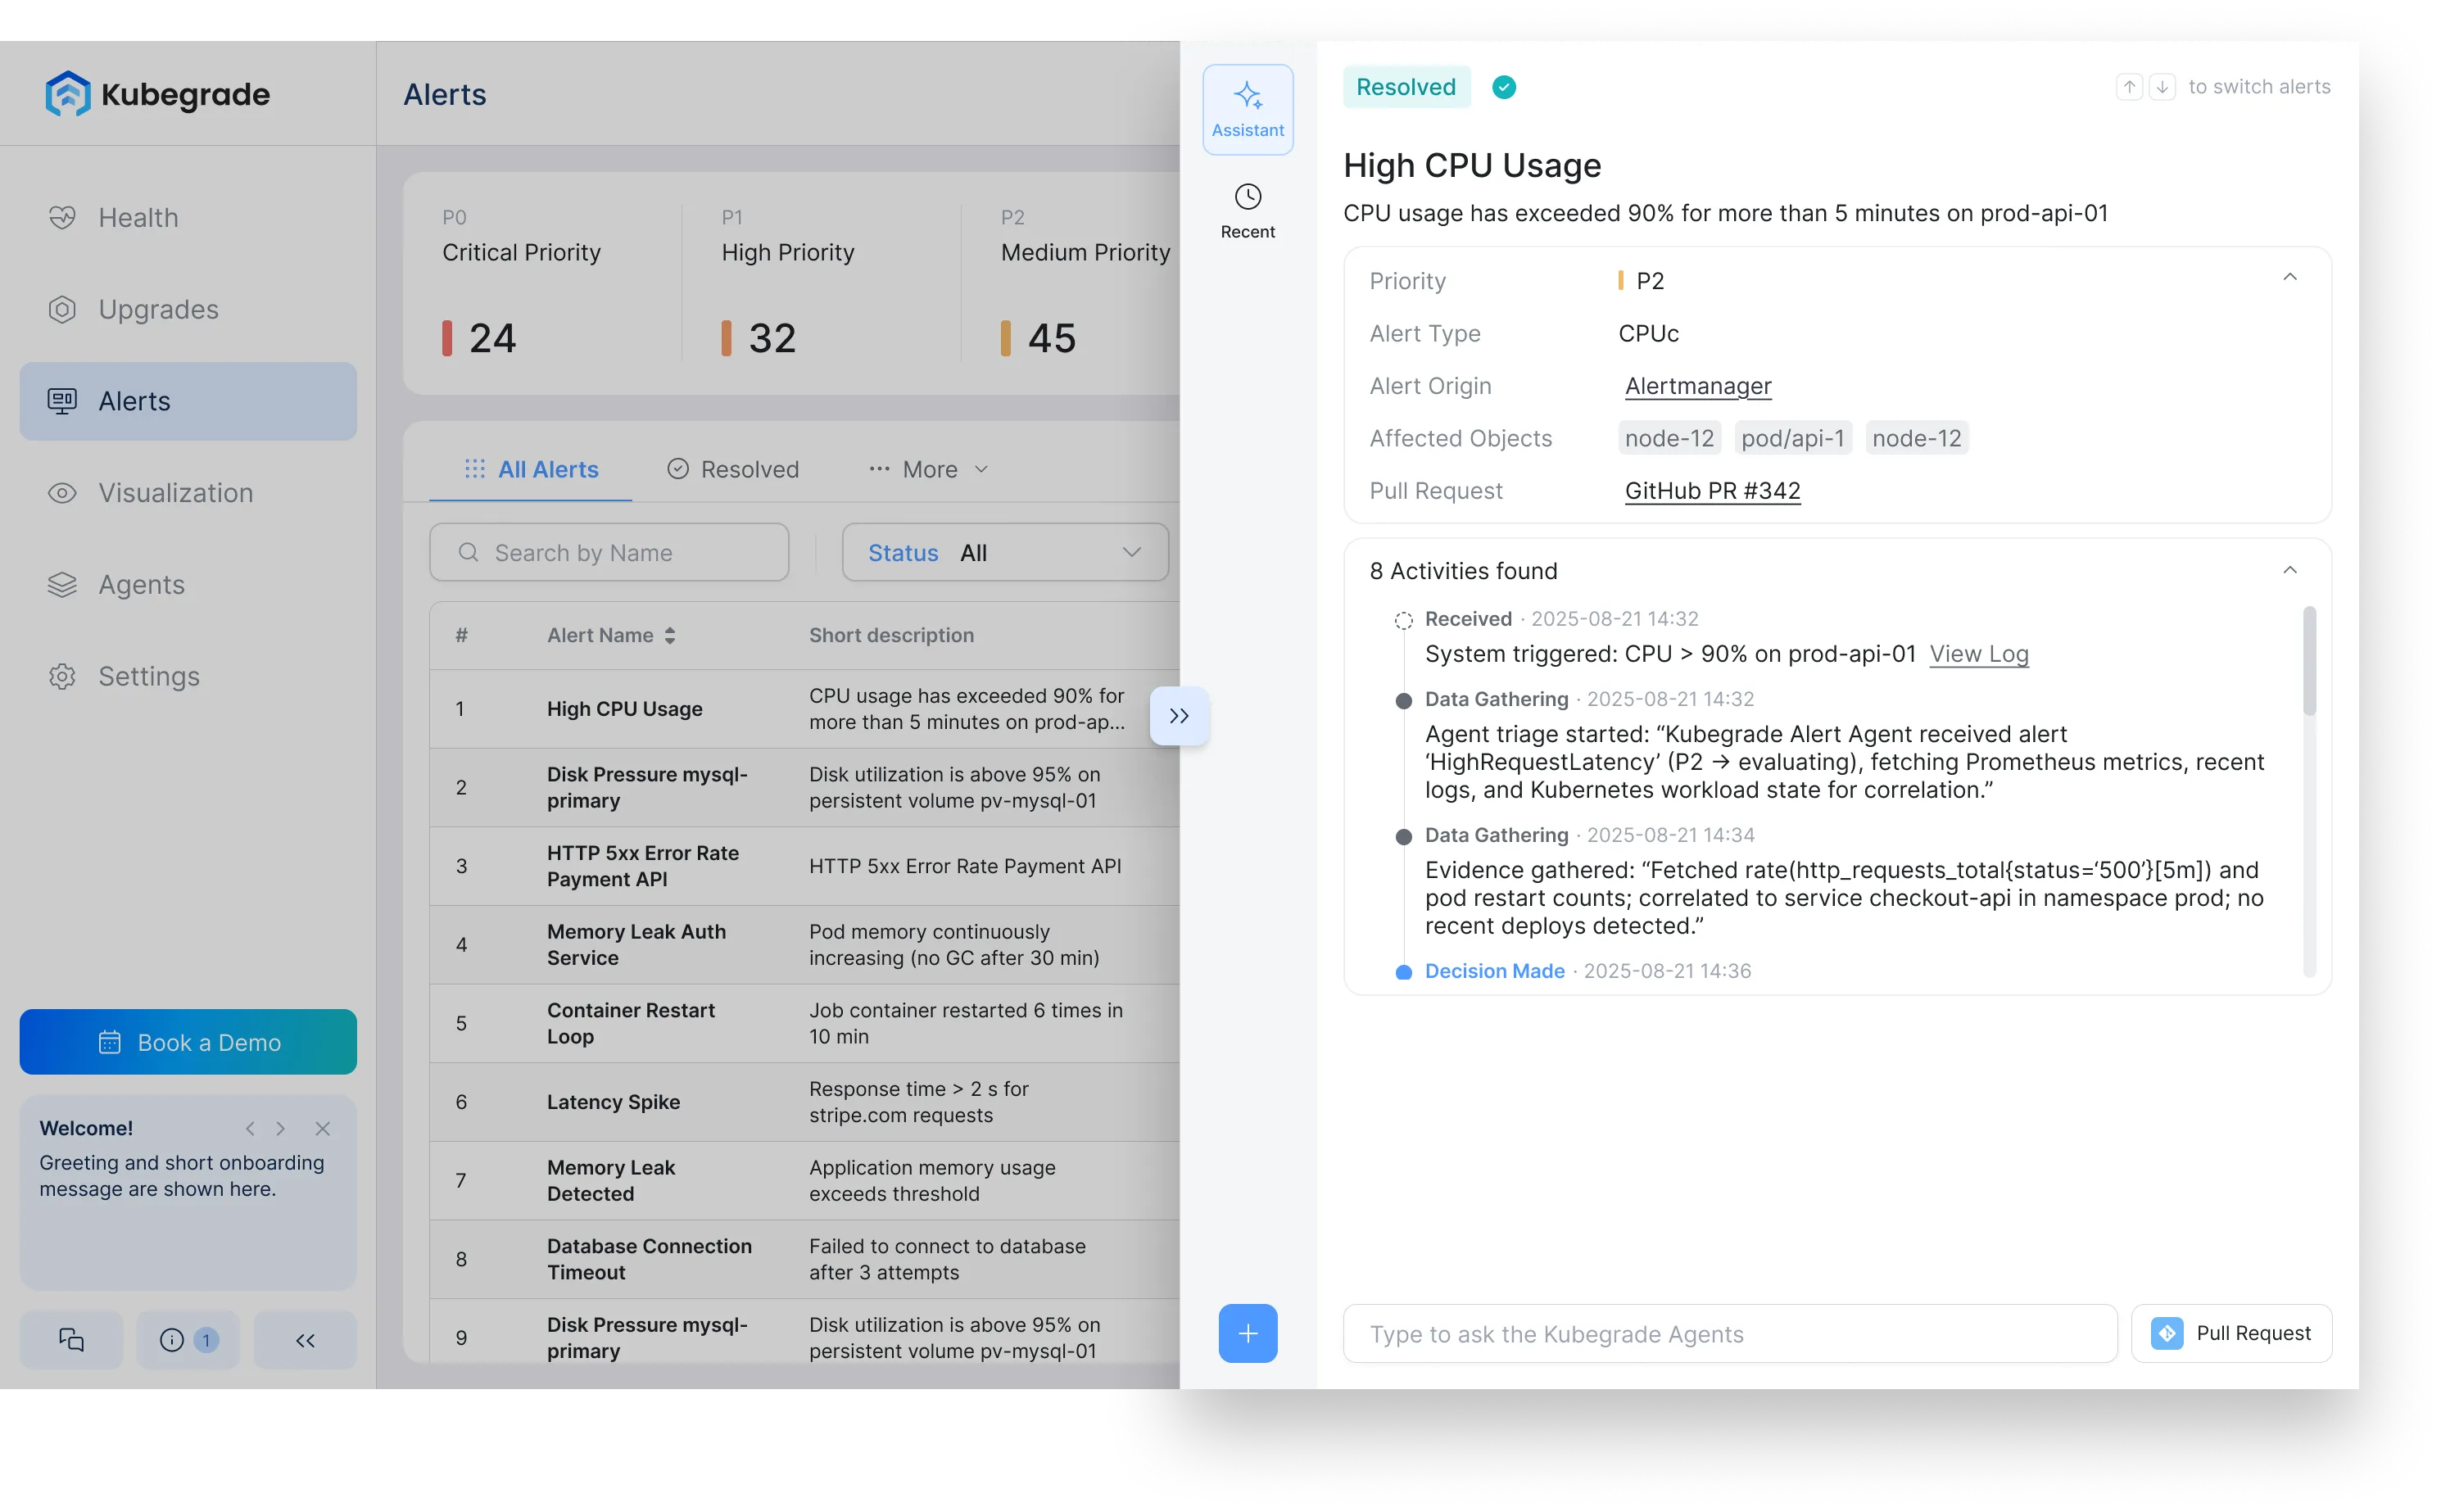Collapse the 8 Activities found section
Viewport: 2441px width, 1512px height.
[2289, 570]
